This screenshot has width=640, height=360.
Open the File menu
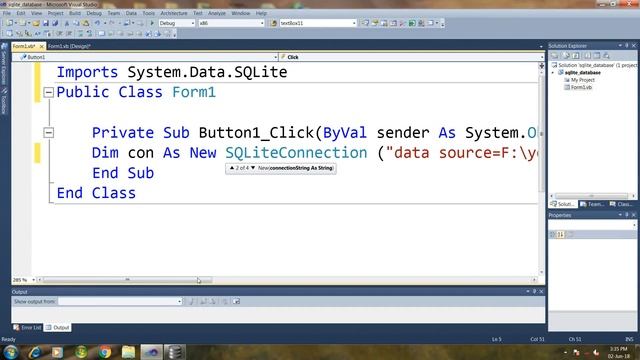coord(7,13)
